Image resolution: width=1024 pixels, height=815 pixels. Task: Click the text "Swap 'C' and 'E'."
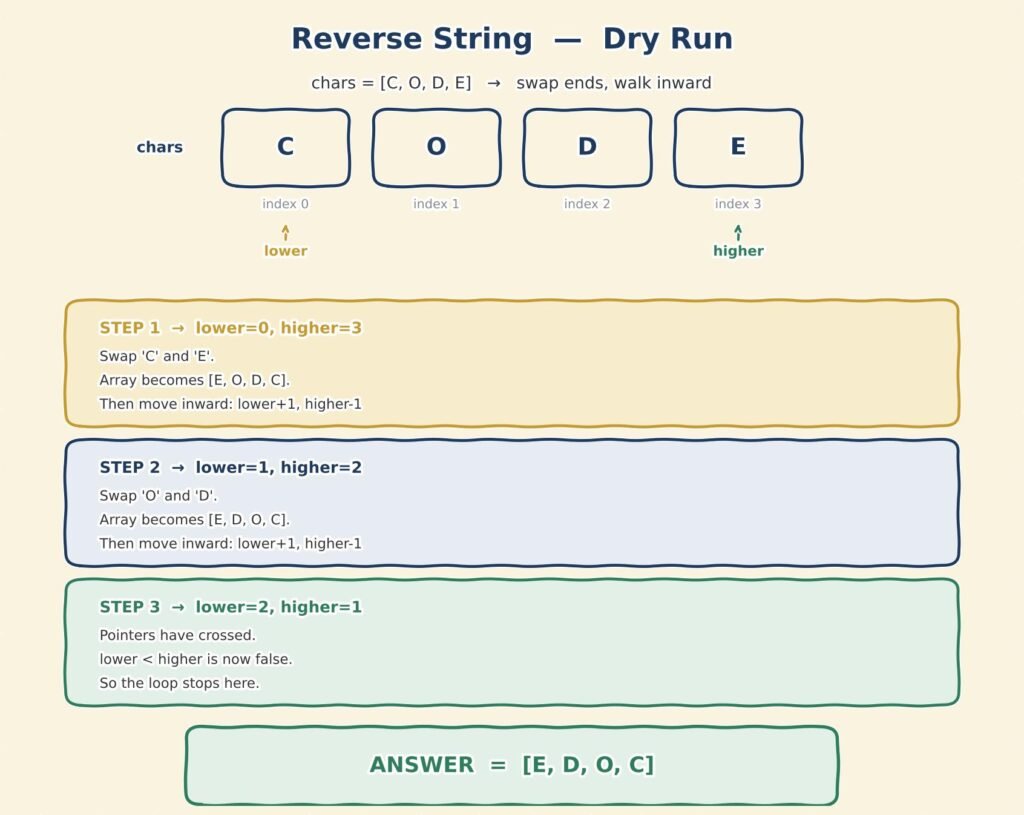pyautogui.click(x=157, y=356)
